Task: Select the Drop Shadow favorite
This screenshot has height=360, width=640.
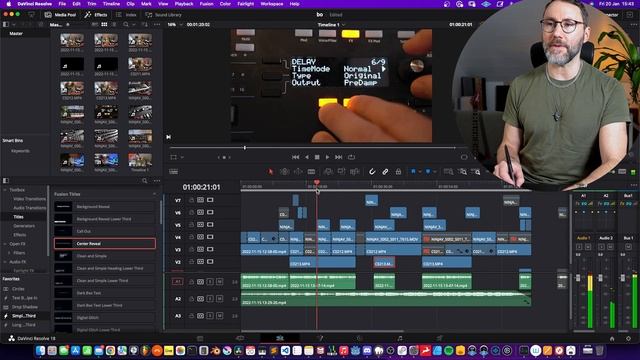Action: point(24,307)
